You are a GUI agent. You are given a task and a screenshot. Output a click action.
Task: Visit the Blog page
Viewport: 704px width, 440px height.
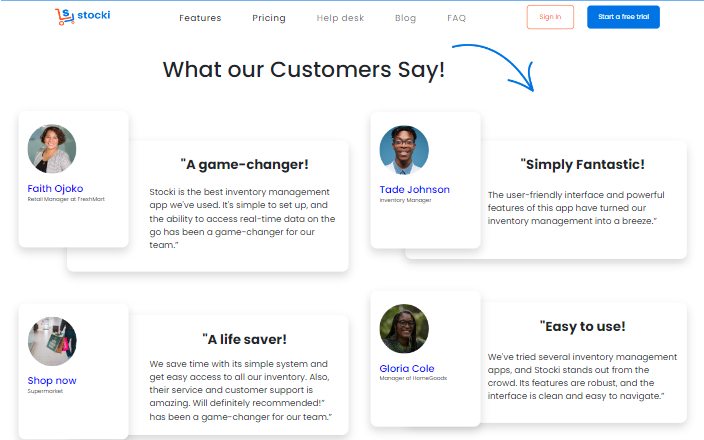click(x=405, y=18)
